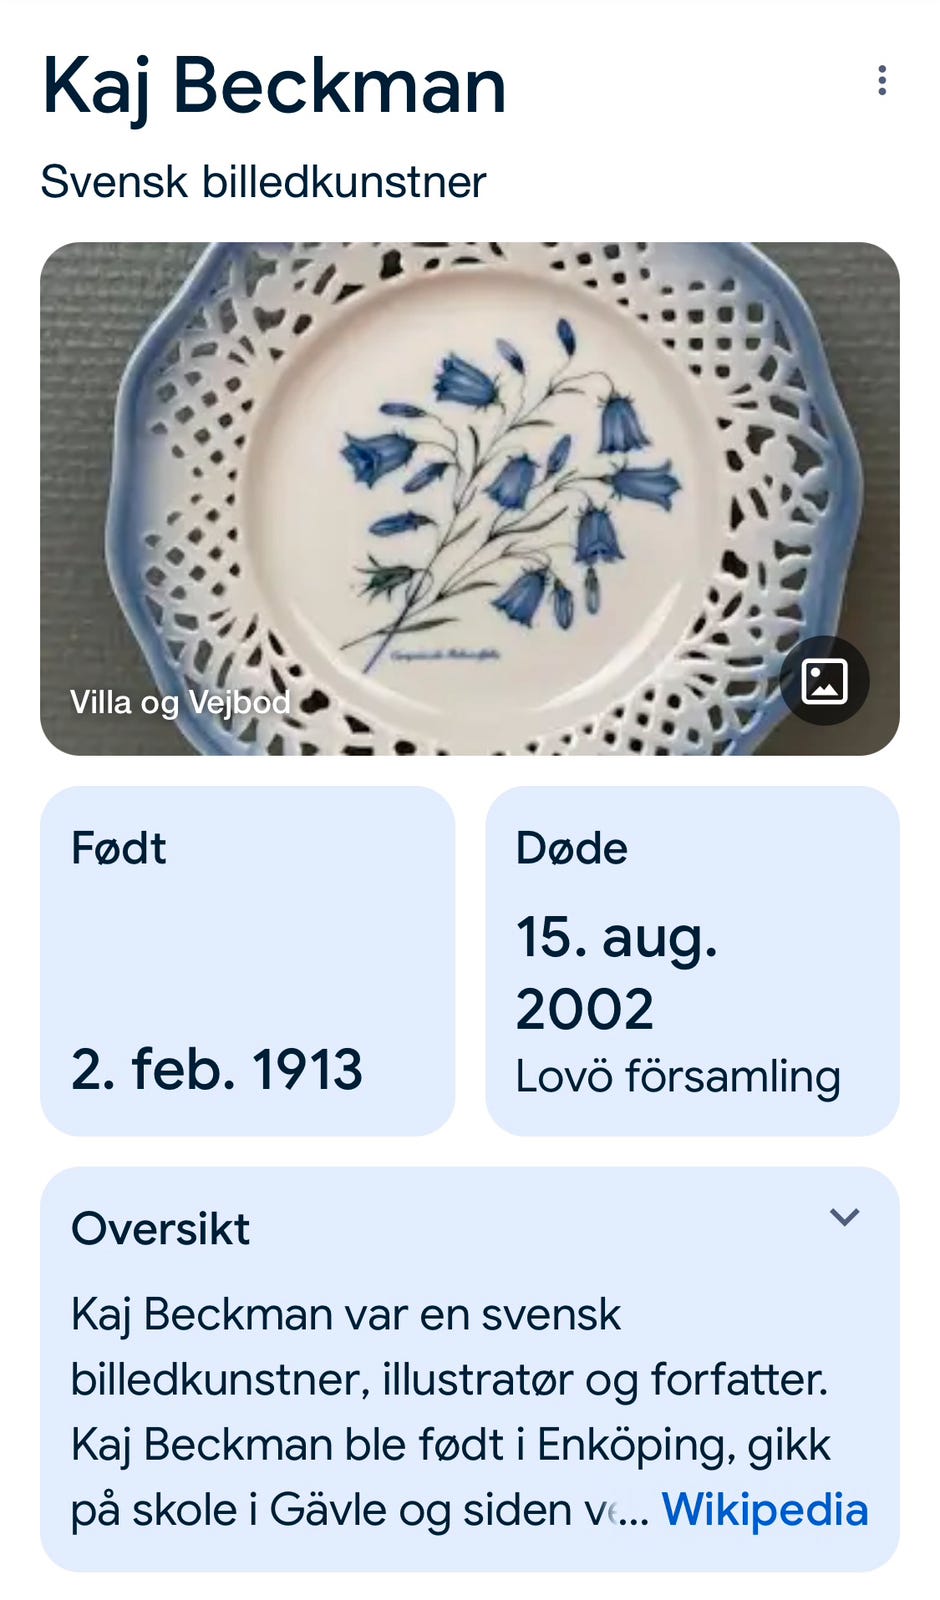
Task: Tap the Villa og Vejbod image source
Action: coord(180,702)
